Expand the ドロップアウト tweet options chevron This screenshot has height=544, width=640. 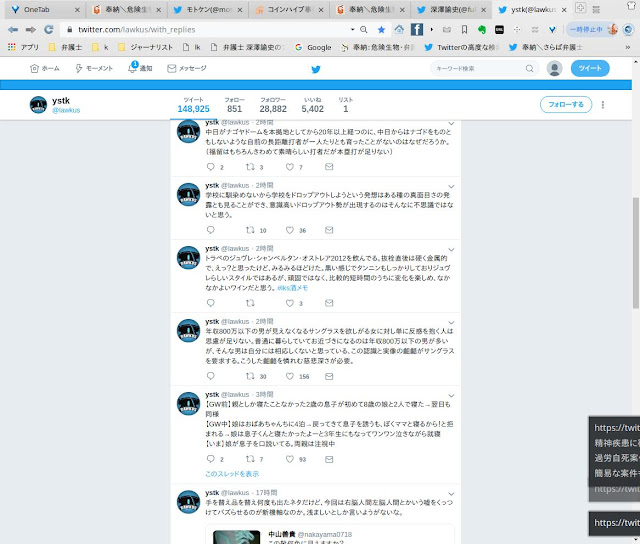[x=451, y=187]
